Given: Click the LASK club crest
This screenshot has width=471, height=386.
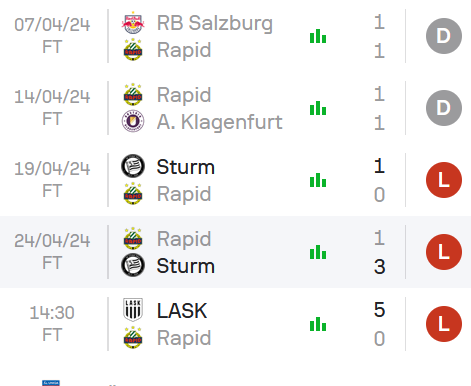Looking at the screenshot, I should point(133,310).
